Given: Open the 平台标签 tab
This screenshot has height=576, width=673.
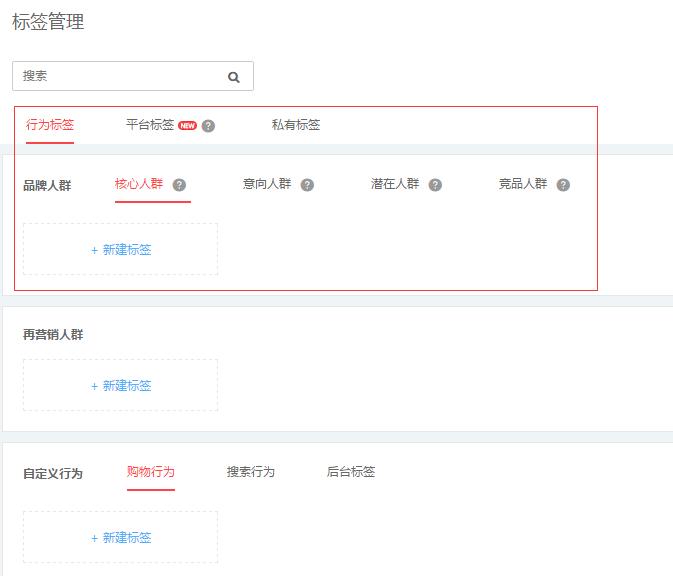Looking at the screenshot, I should [150, 125].
